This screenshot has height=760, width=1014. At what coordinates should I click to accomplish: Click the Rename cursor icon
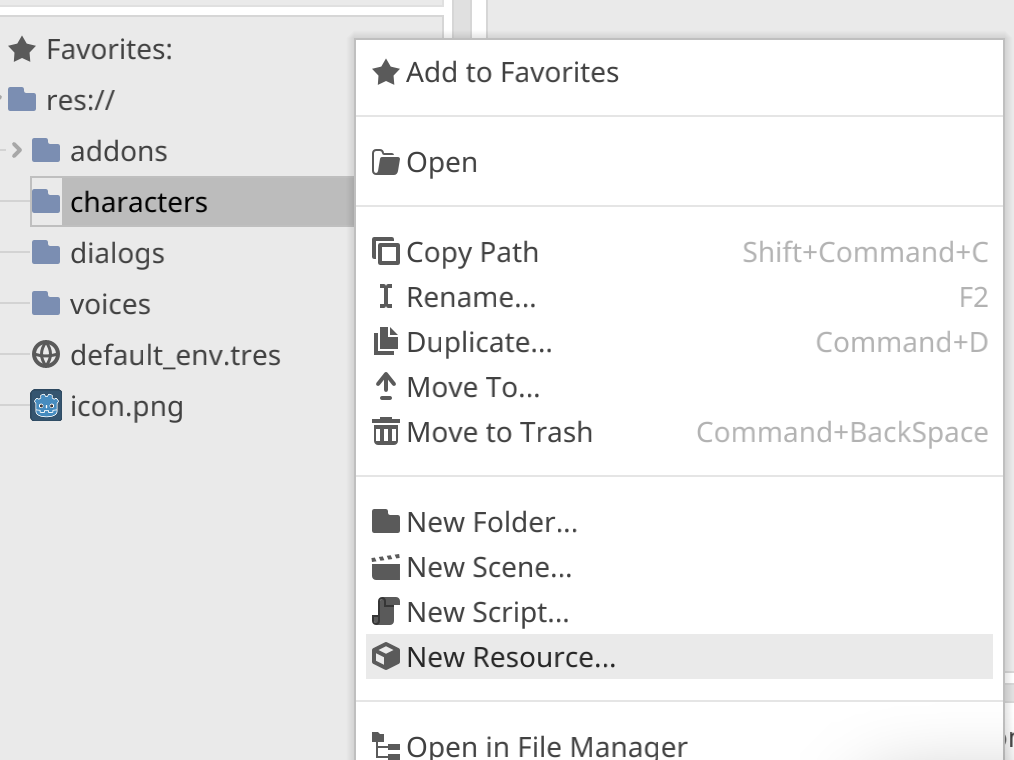pyautogui.click(x=385, y=297)
